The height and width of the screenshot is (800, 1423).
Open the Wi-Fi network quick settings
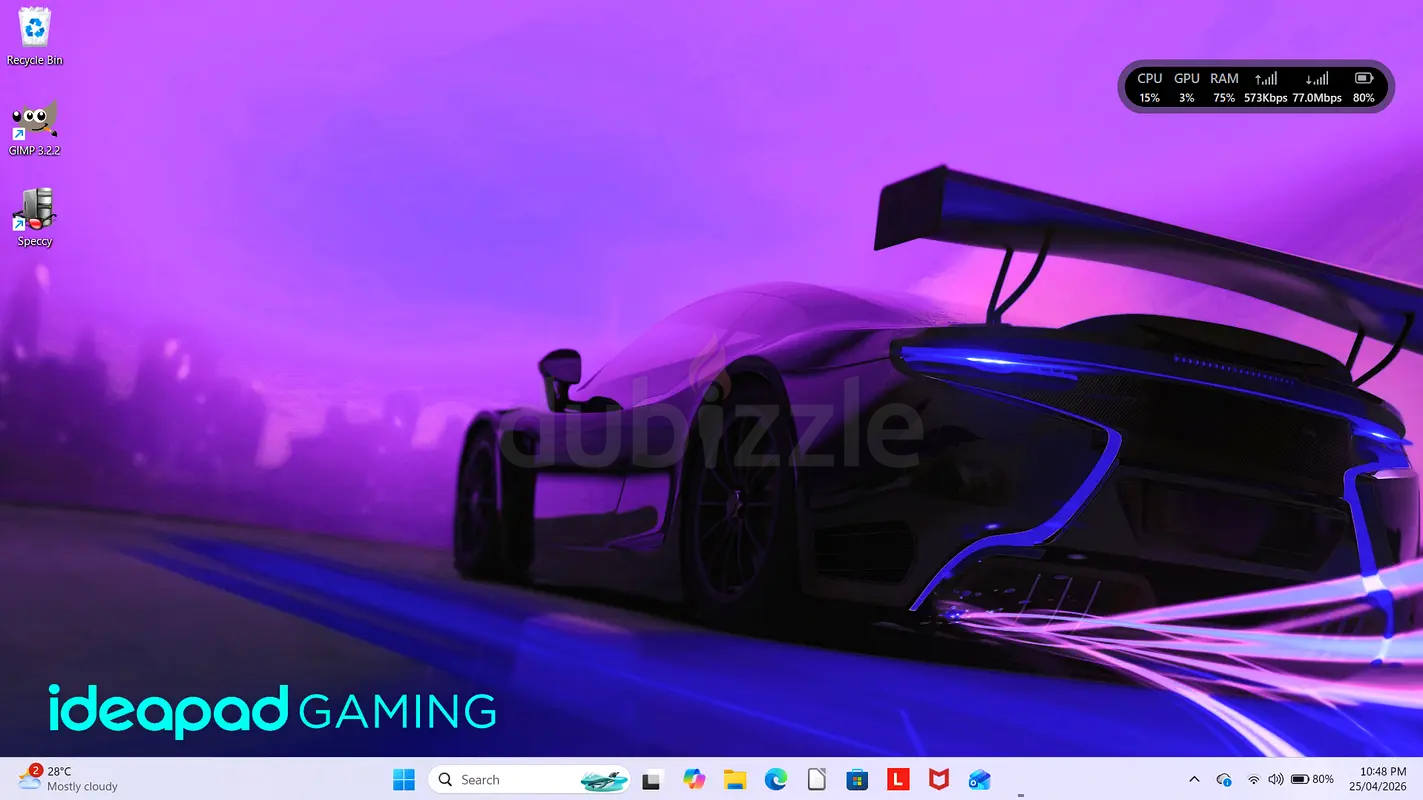tap(1253, 780)
